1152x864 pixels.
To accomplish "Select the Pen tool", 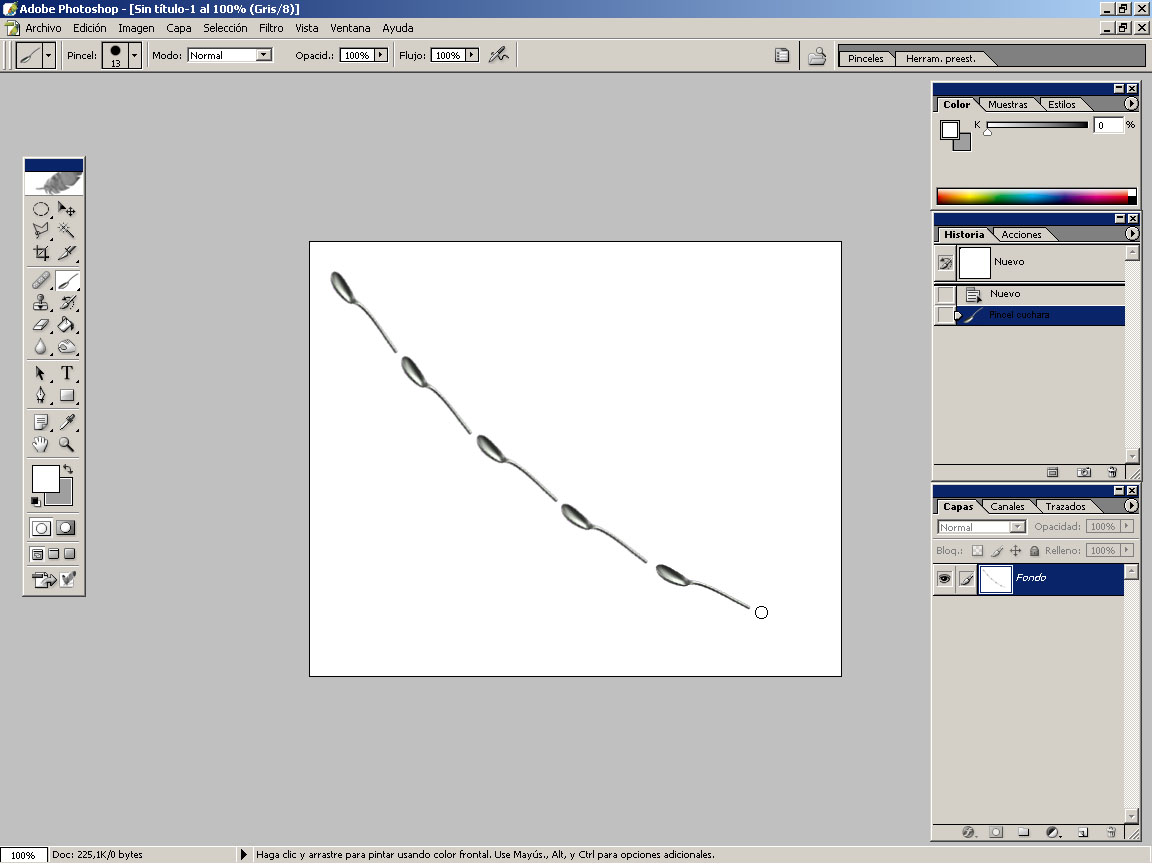I will pyautogui.click(x=41, y=395).
